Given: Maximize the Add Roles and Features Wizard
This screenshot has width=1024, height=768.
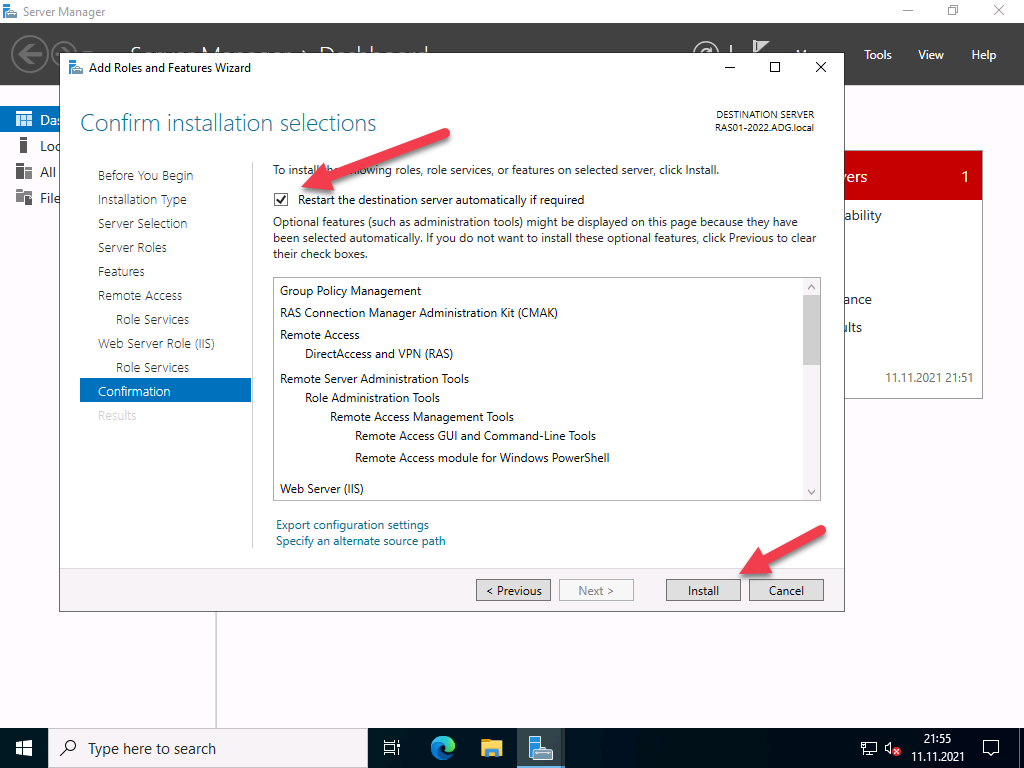Looking at the screenshot, I should (x=775, y=67).
